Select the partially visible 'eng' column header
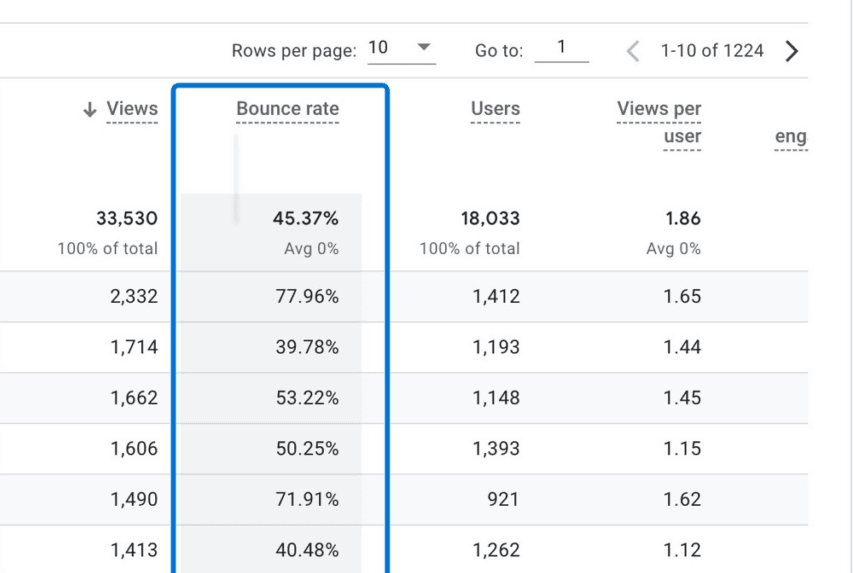 790,137
